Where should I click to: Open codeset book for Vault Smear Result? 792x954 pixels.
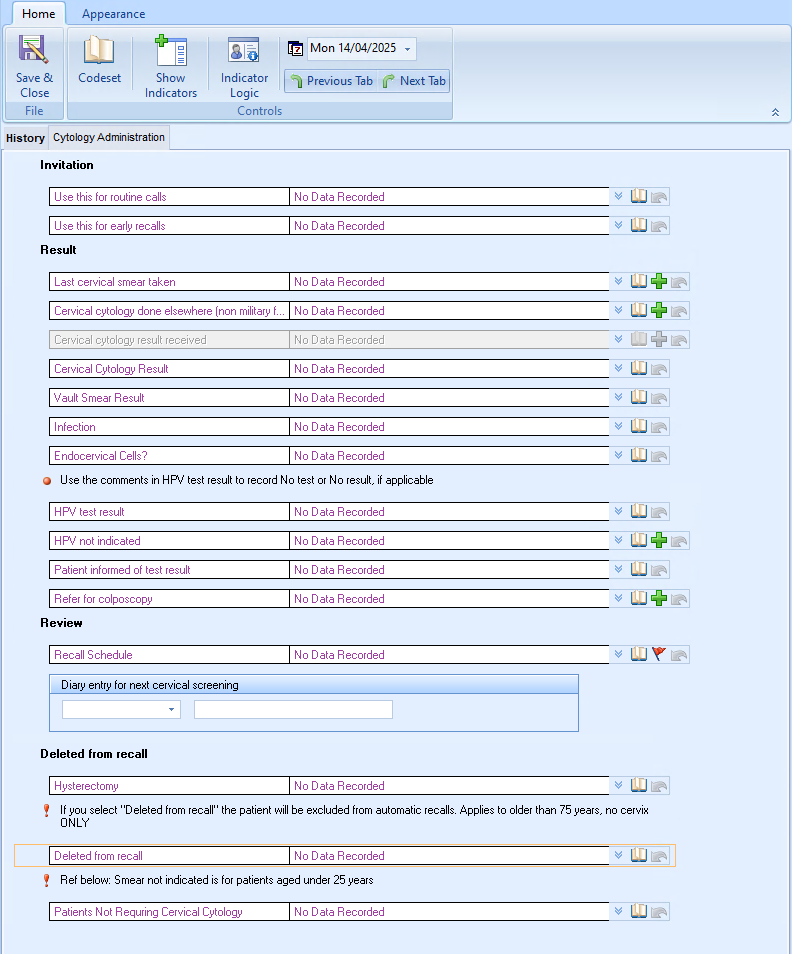639,398
